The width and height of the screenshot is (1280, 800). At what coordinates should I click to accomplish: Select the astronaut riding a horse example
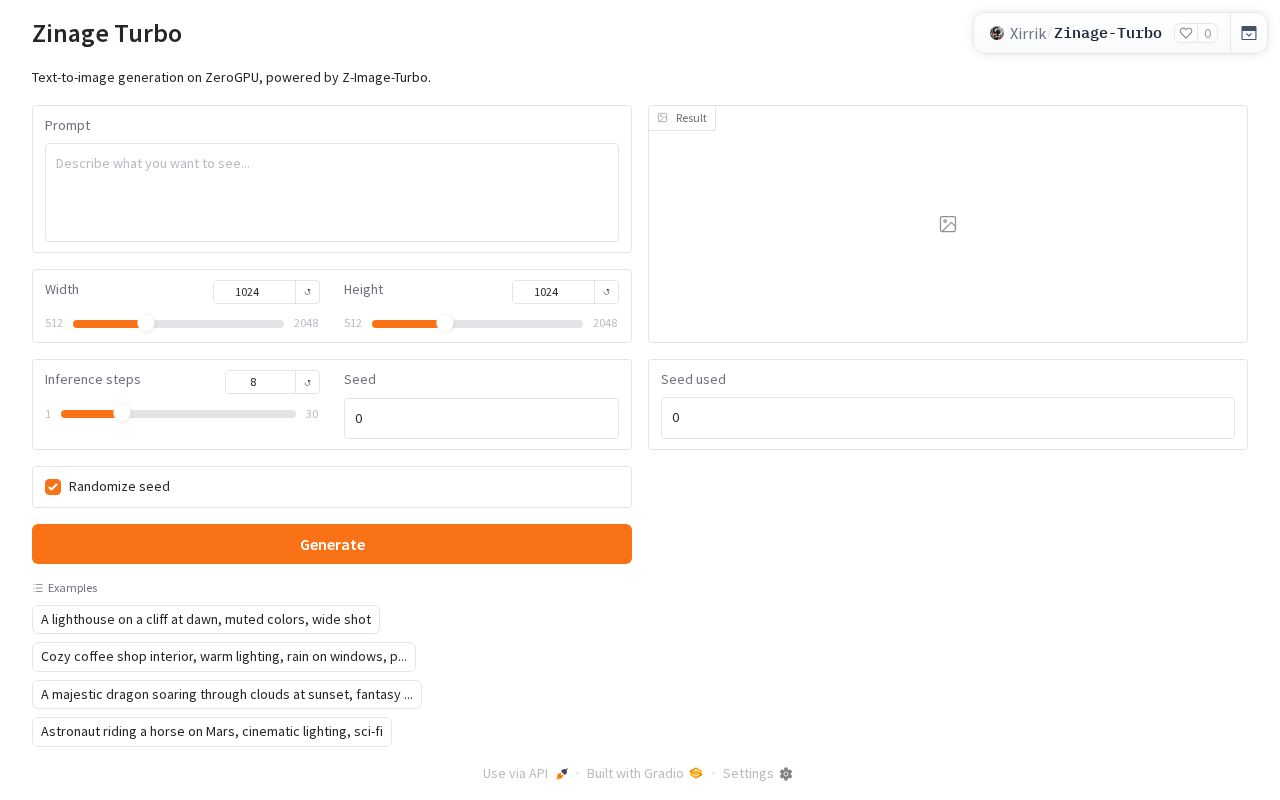click(212, 731)
